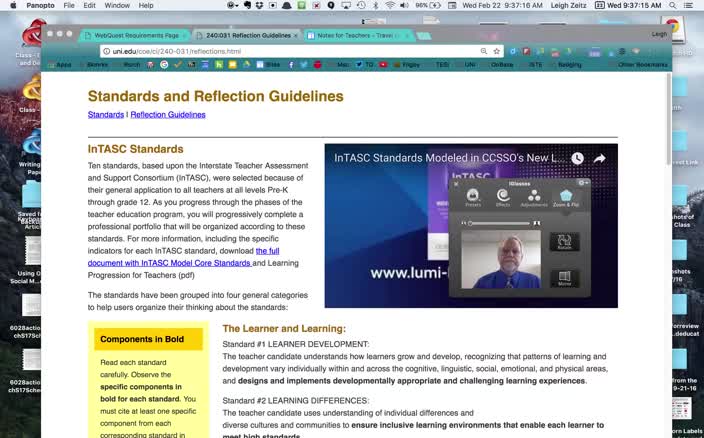
Task: Click the webcam preview in iGlasses
Action: 501,259
